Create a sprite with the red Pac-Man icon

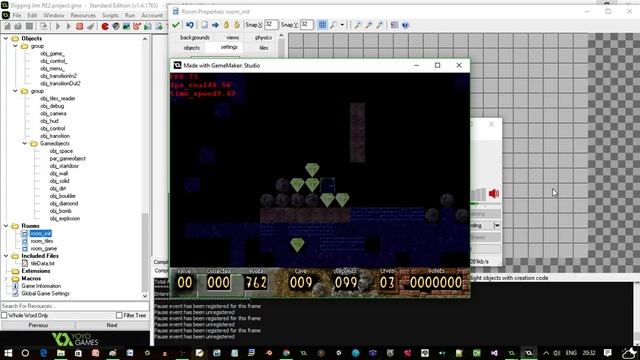click(105, 27)
